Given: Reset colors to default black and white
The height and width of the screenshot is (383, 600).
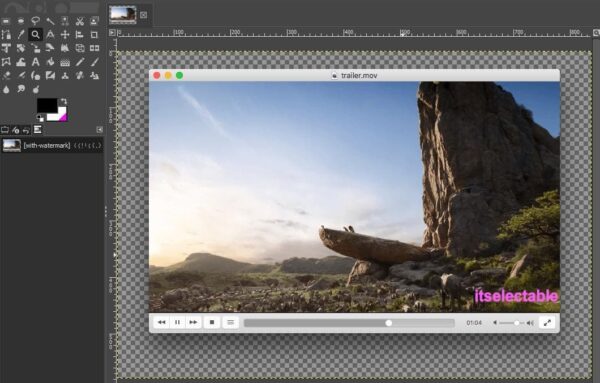Looking at the screenshot, I should tap(40, 117).
